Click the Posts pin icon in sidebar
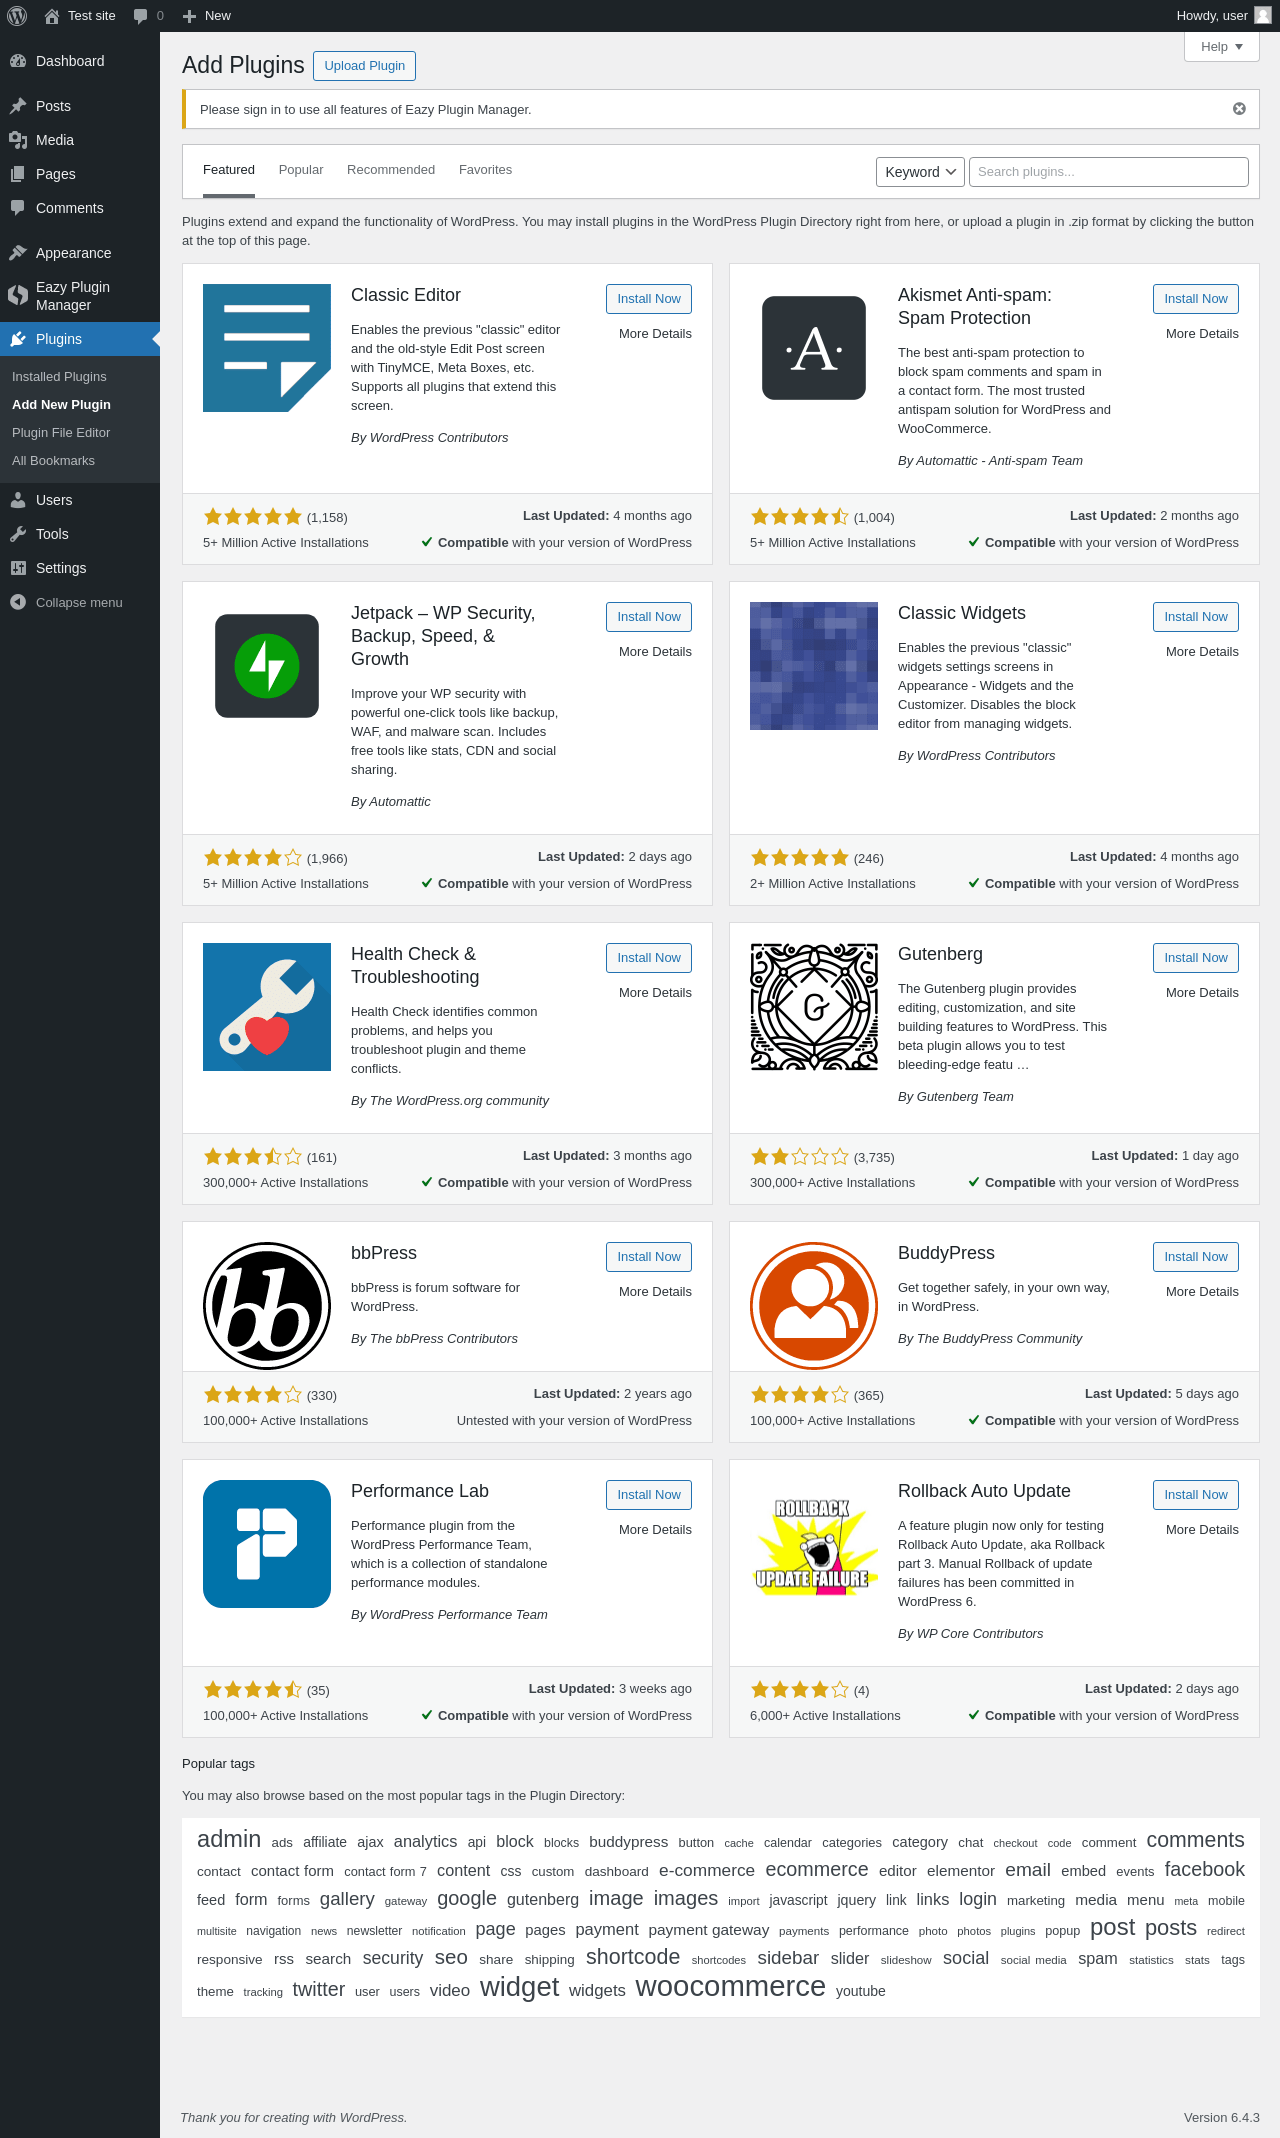 18,106
